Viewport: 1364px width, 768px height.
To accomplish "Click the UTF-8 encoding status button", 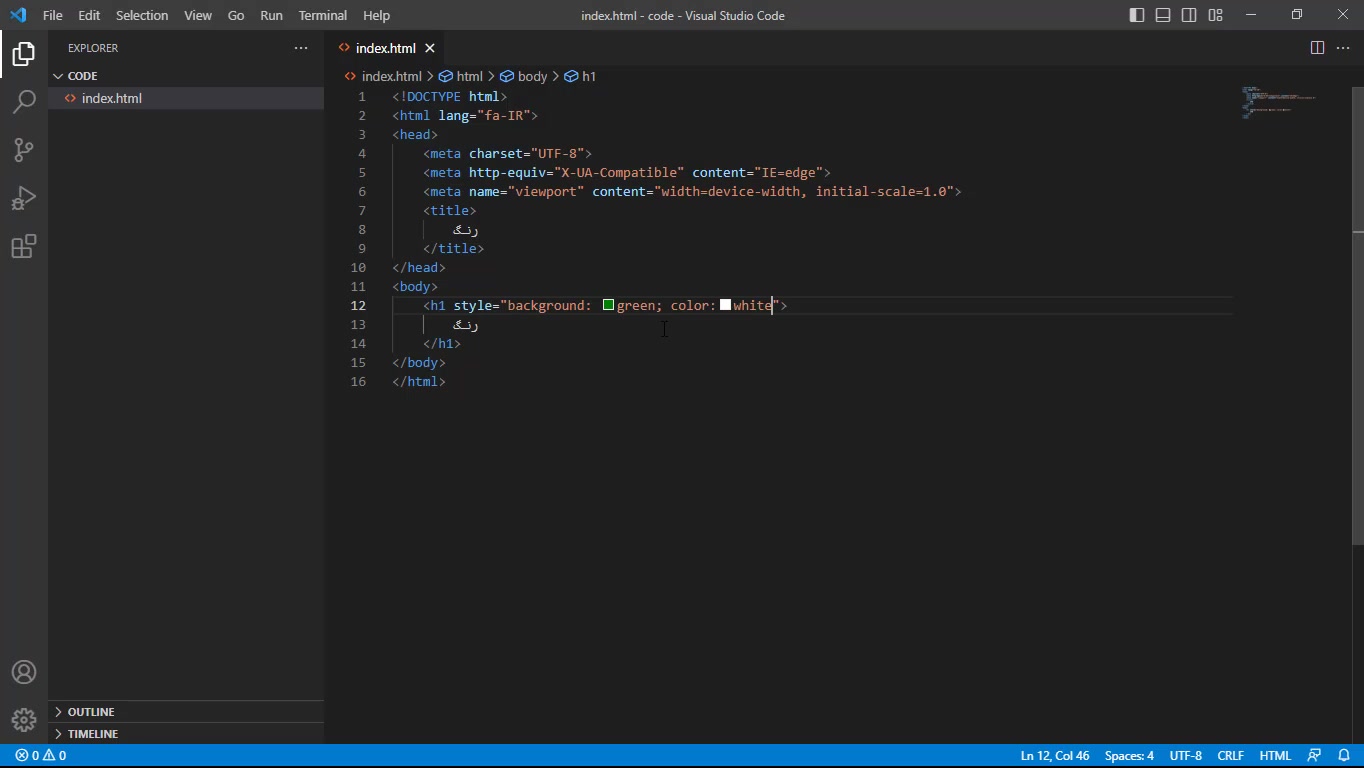I will pyautogui.click(x=1185, y=756).
